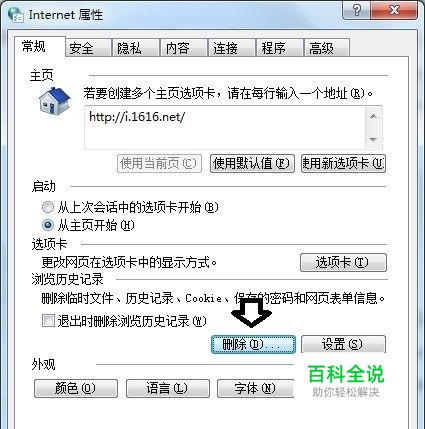This screenshot has height=429, width=425.
Task: Click the 删除(D)... button
Action: tap(253, 344)
